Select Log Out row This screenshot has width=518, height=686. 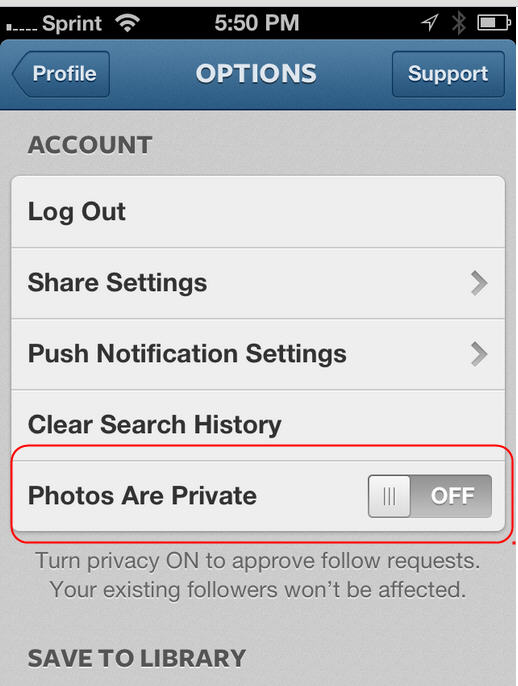[258, 212]
